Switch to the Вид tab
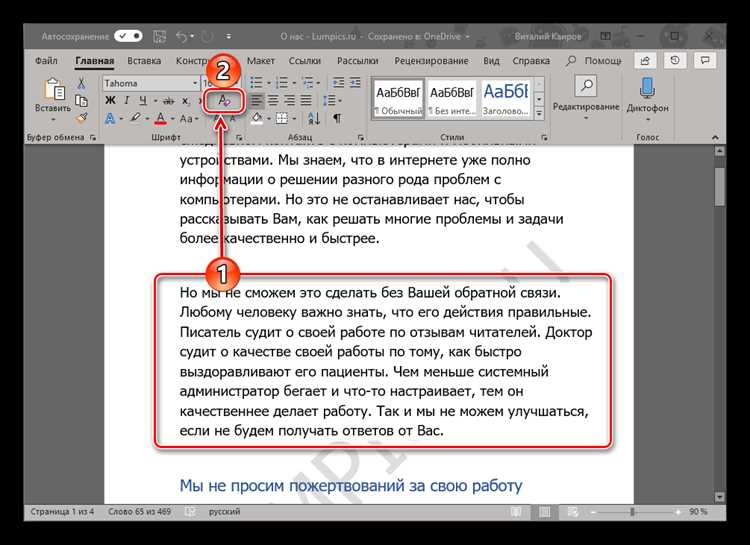 (x=491, y=61)
